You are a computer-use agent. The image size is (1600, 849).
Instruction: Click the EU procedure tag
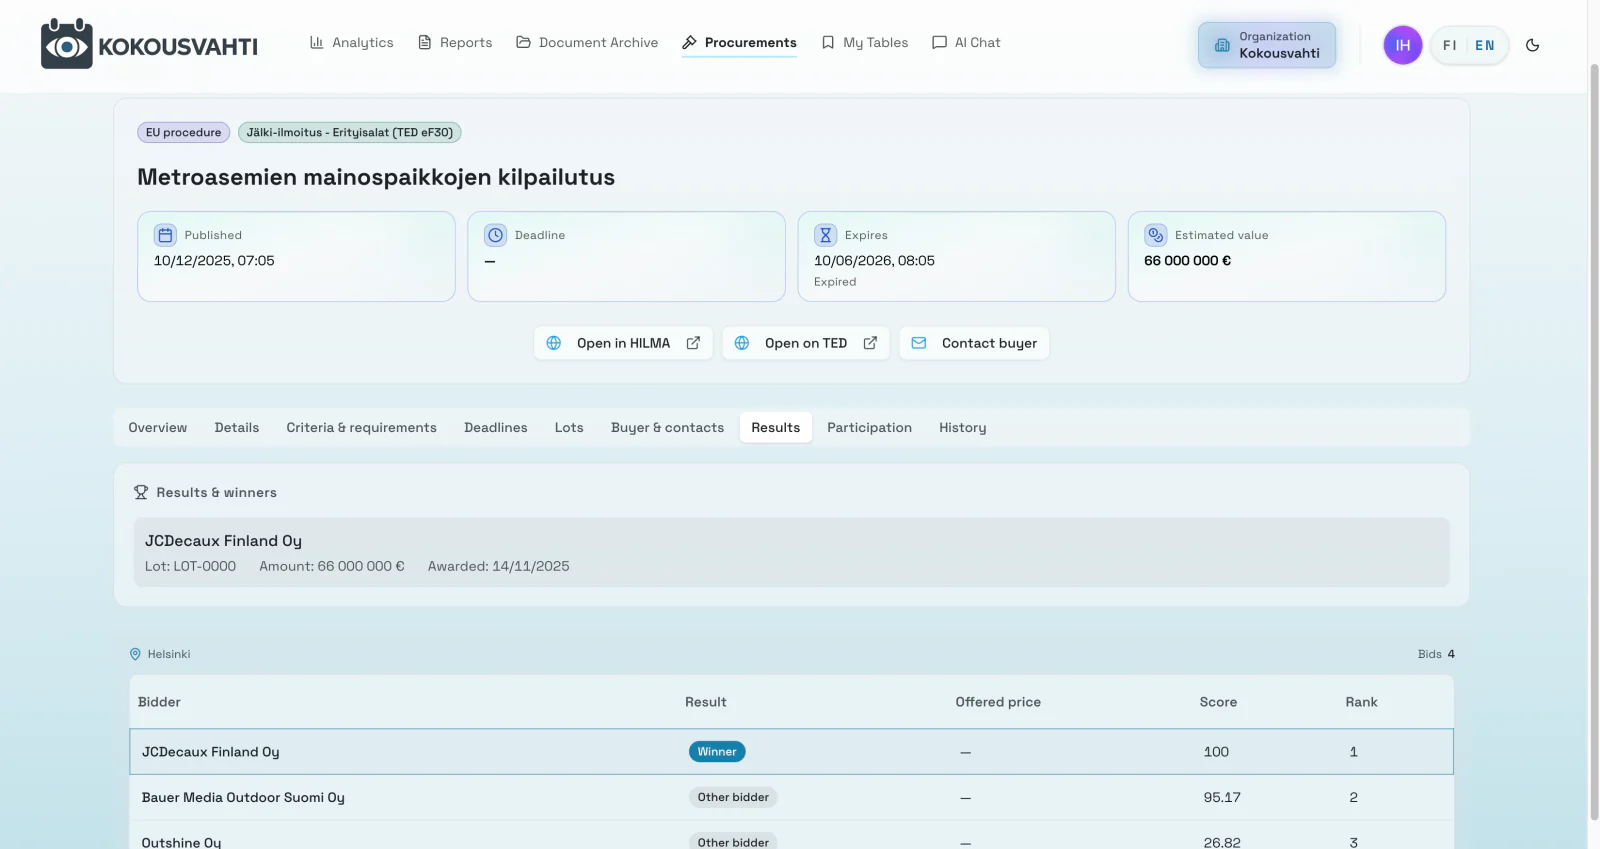click(x=184, y=132)
